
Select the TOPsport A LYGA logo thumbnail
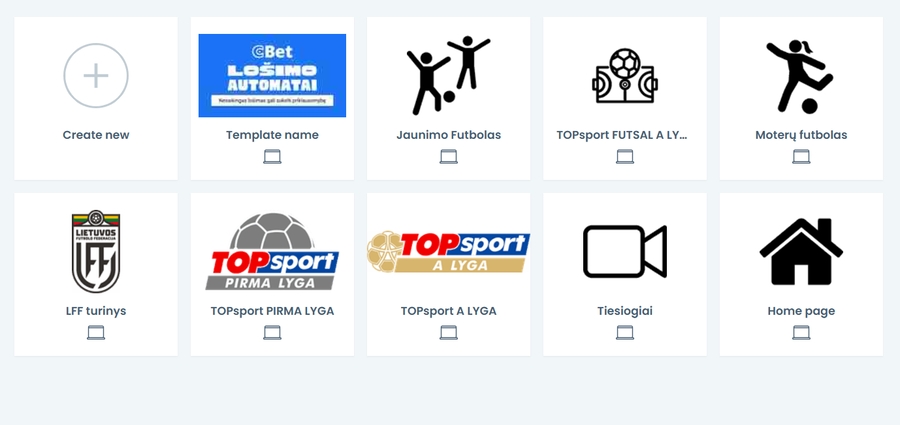point(448,252)
